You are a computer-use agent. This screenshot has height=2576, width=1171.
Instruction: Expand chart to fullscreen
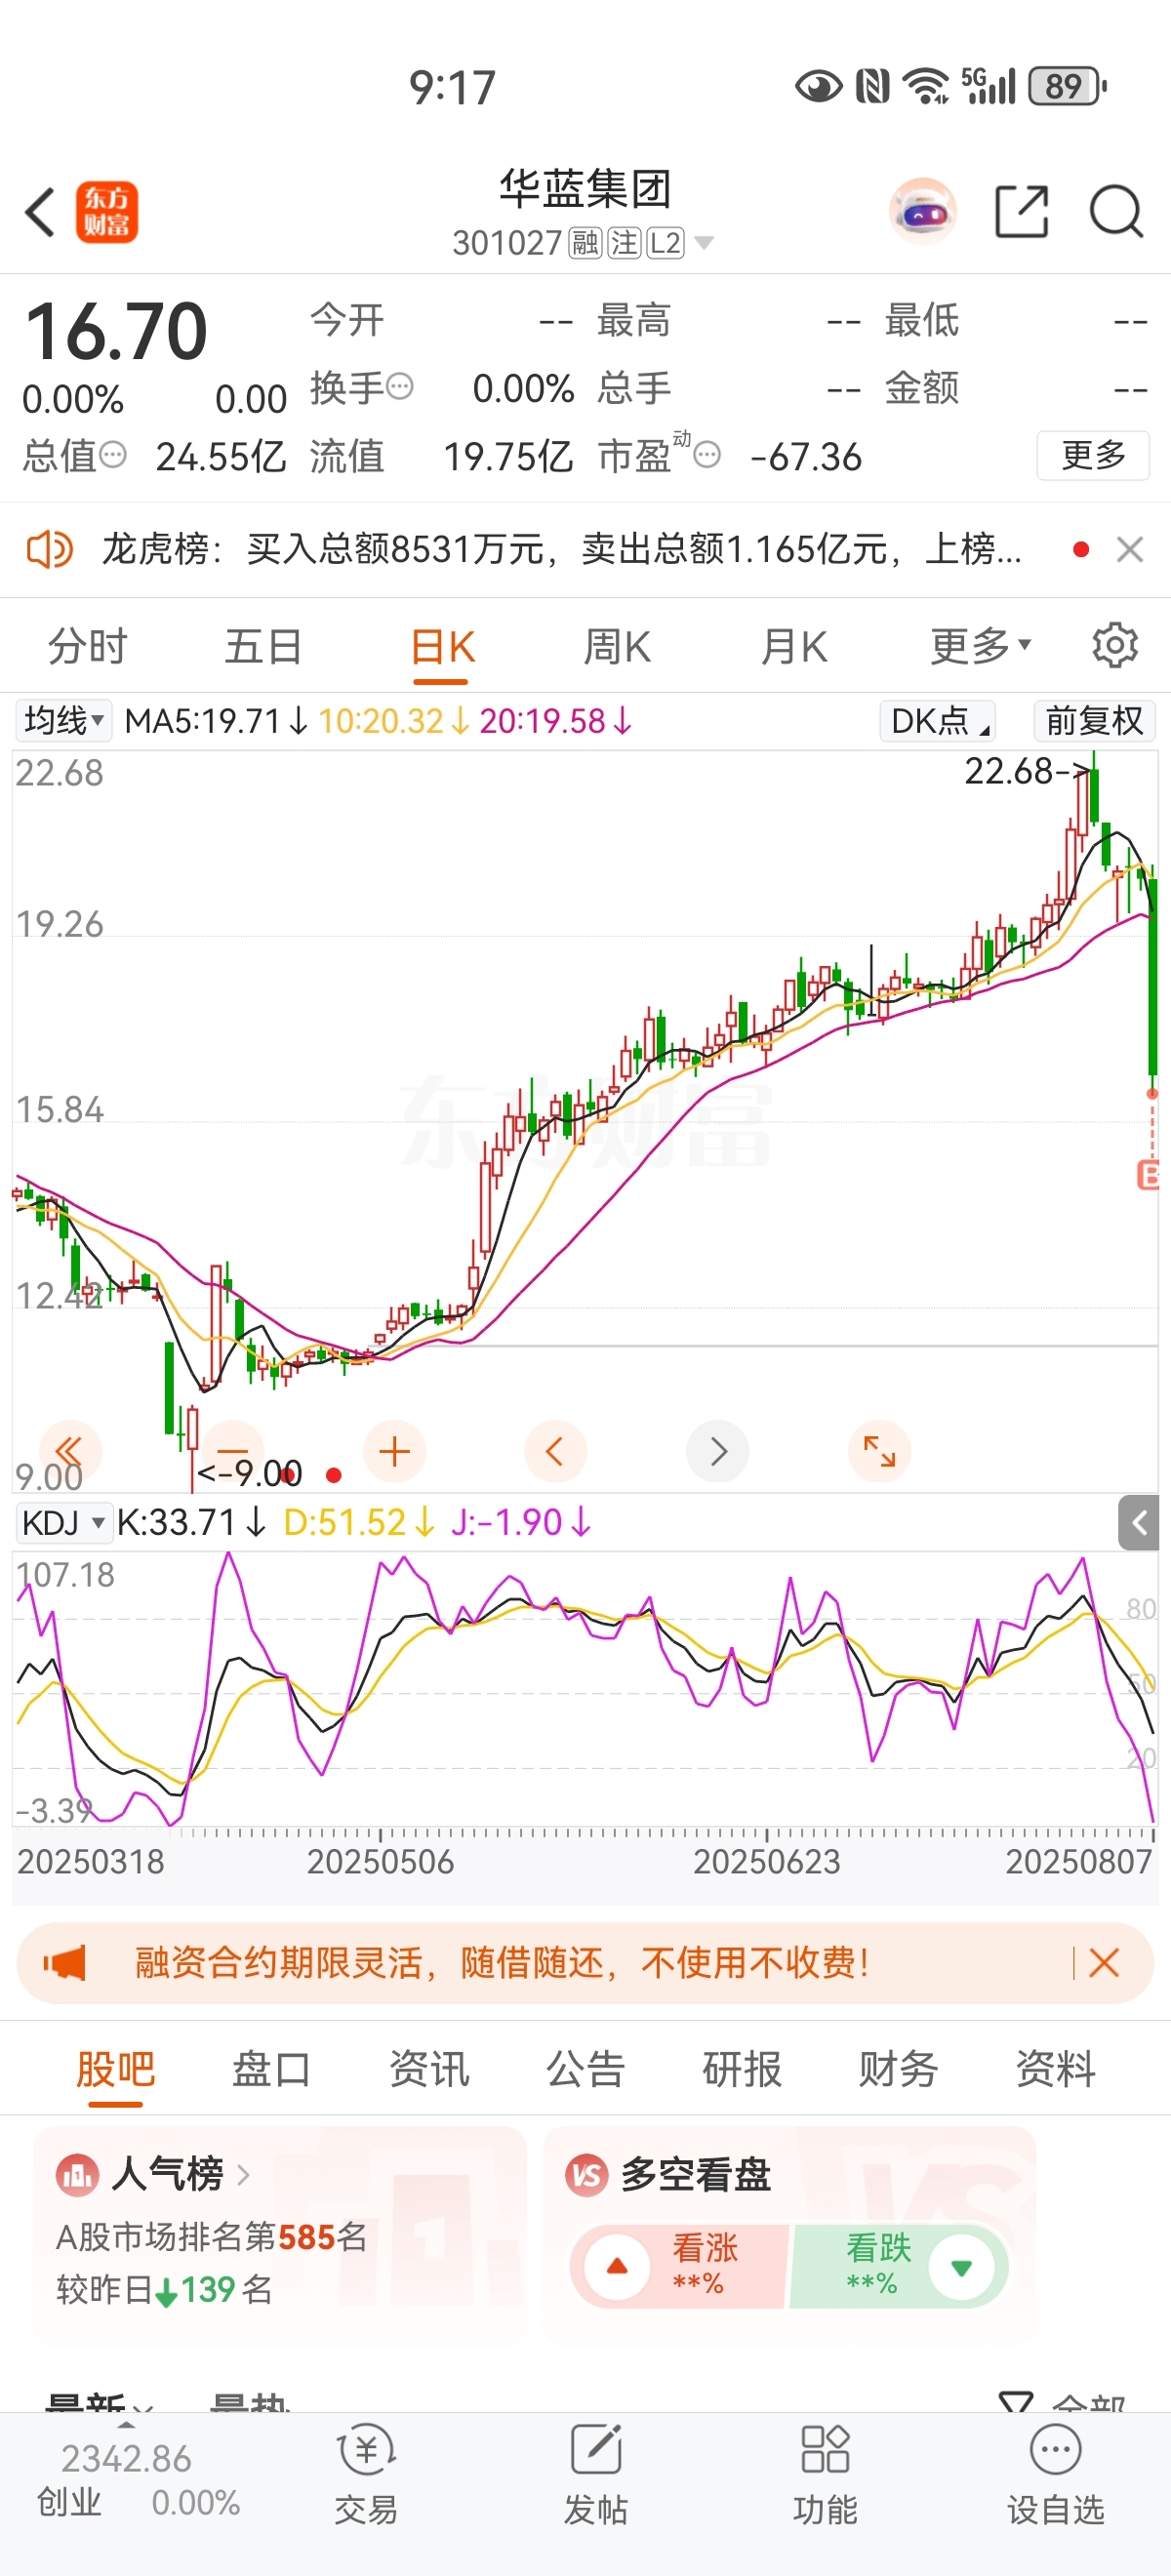(879, 1451)
